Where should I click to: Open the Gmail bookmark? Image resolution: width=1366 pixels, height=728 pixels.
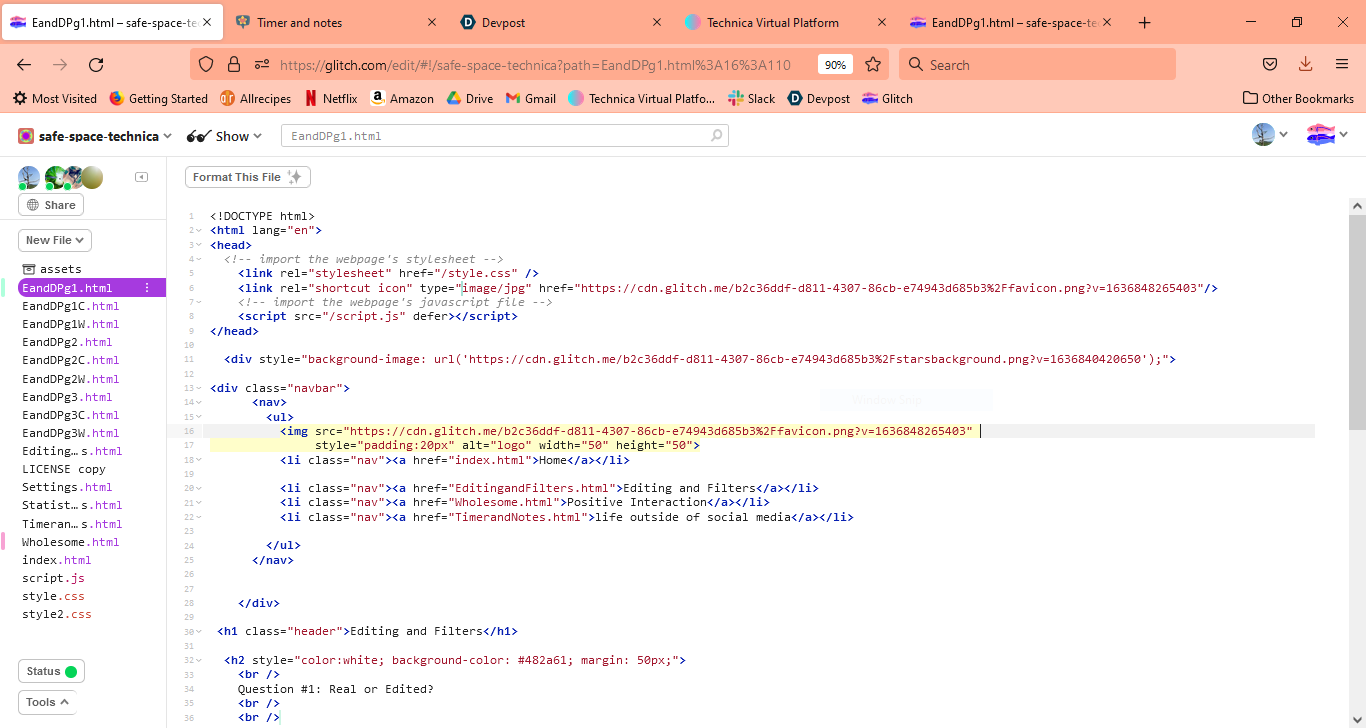point(531,98)
